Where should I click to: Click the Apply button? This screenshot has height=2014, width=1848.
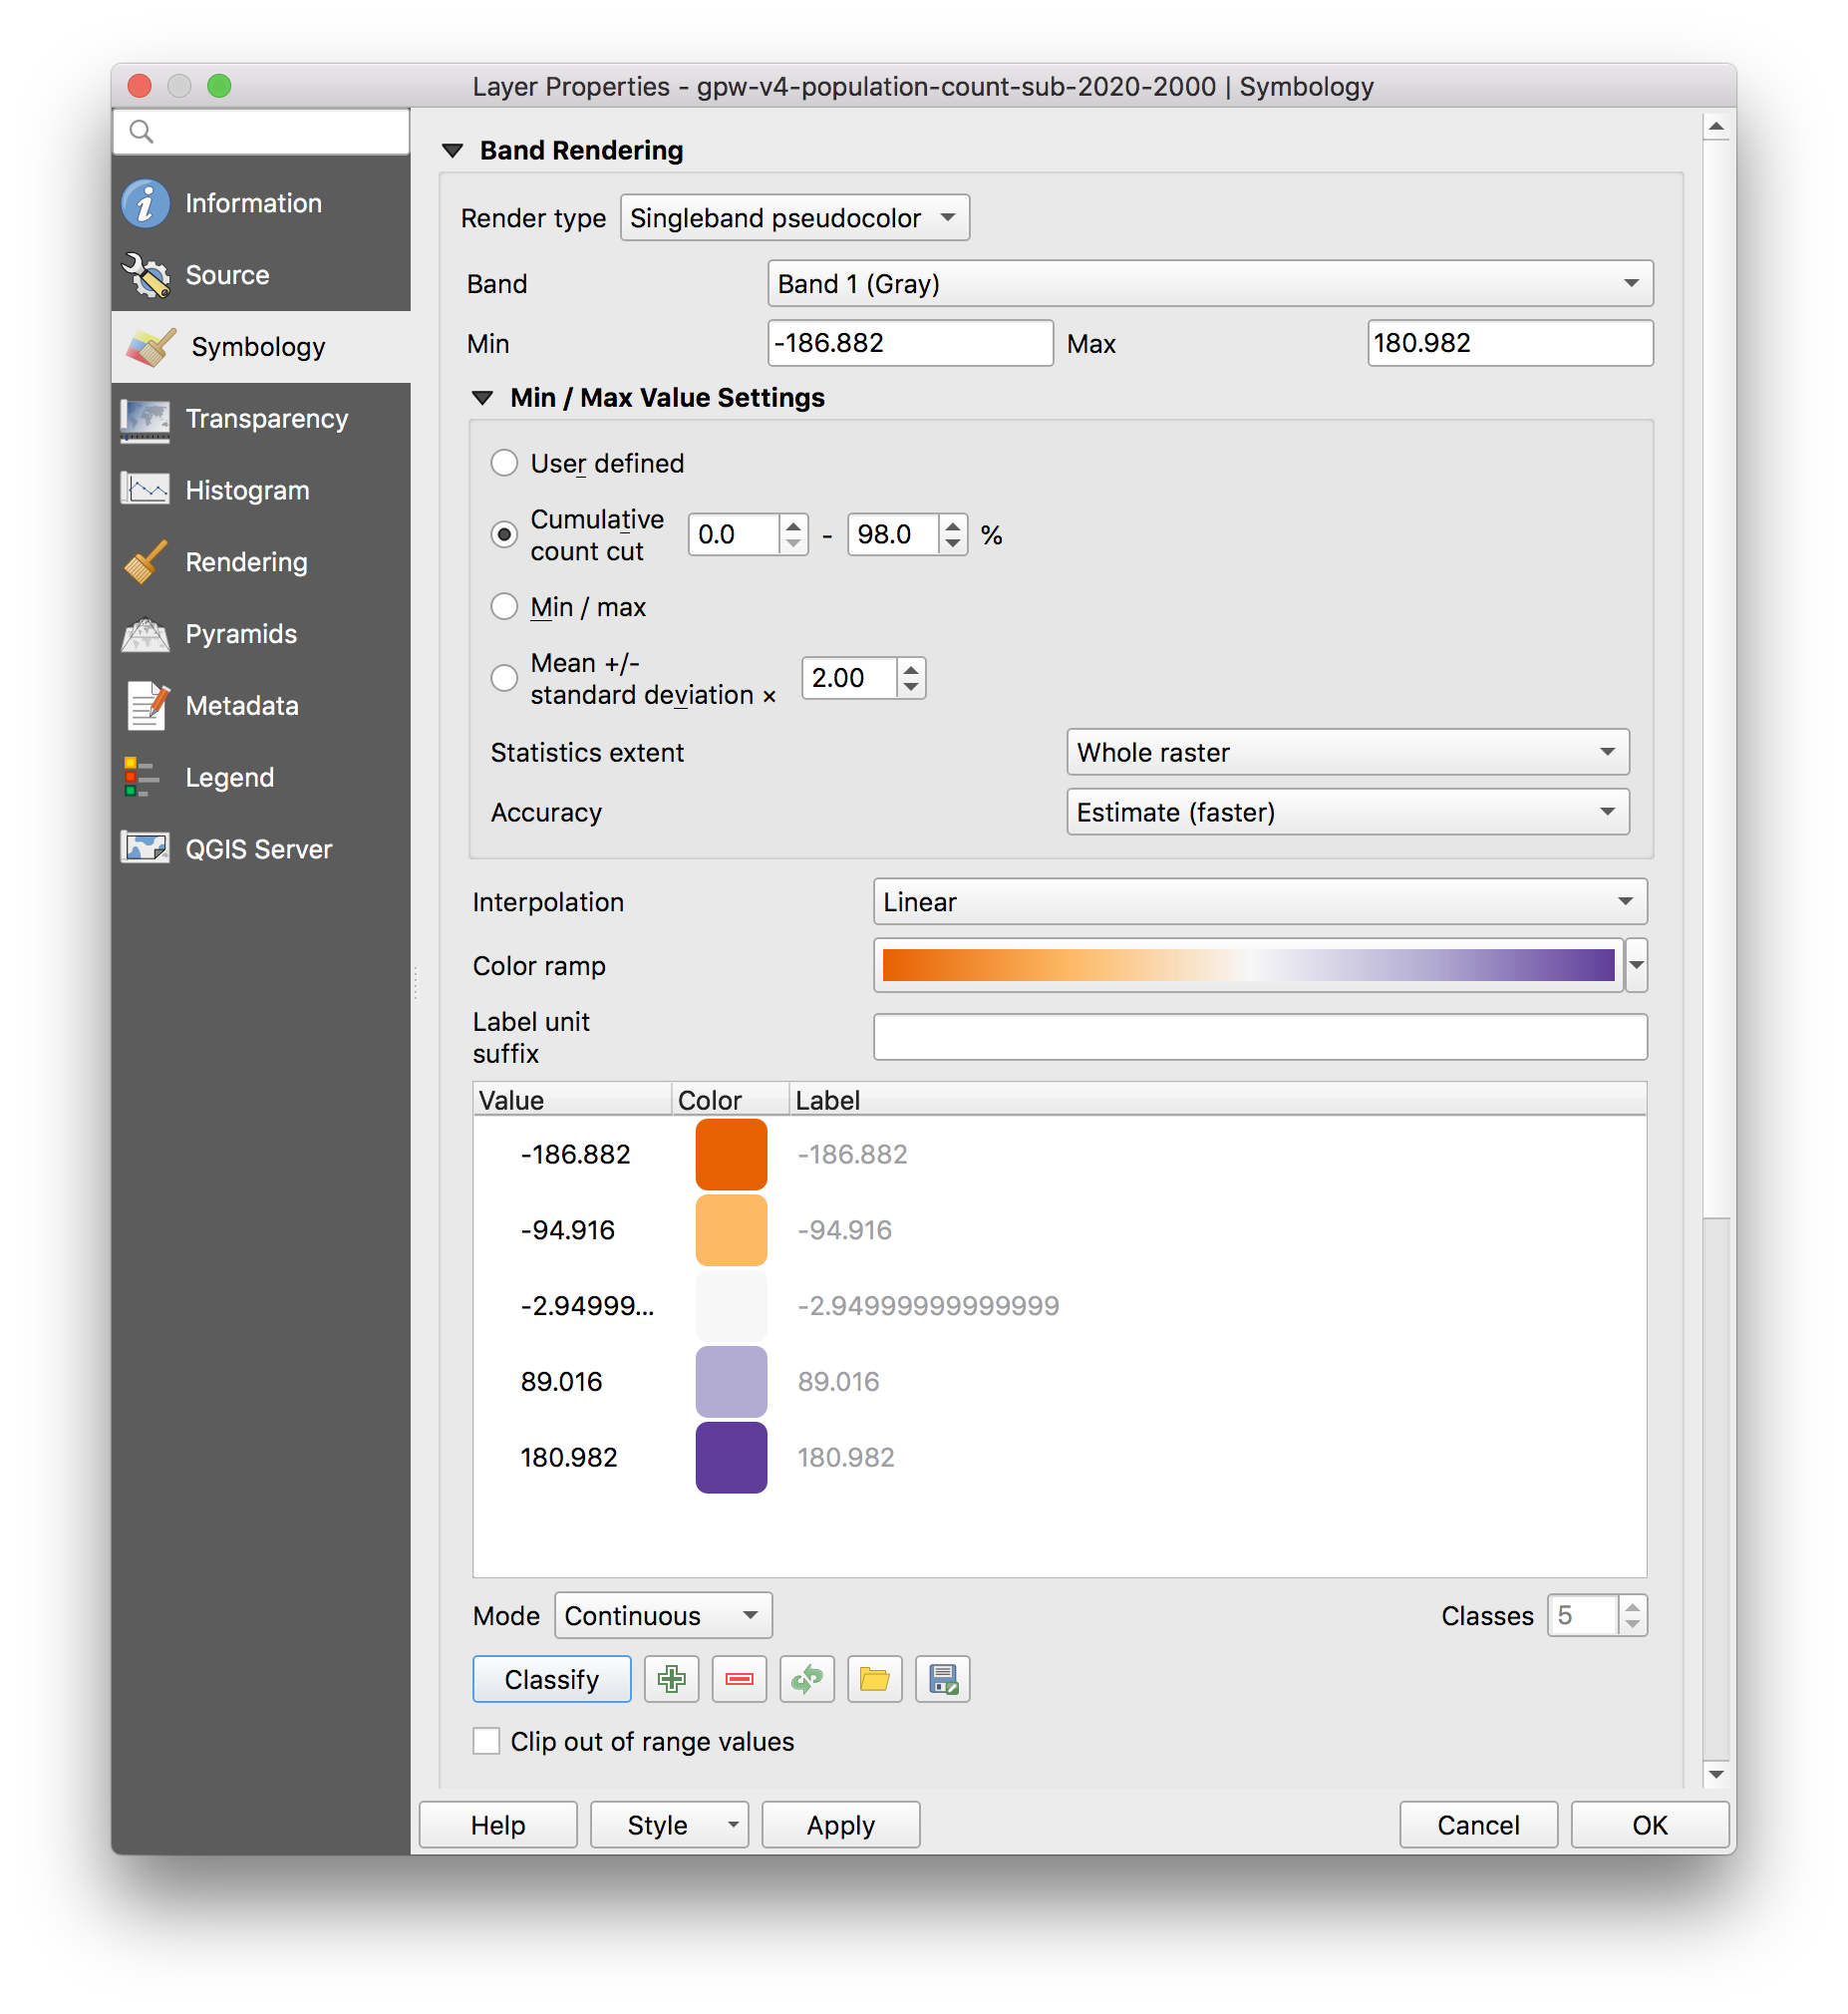click(x=840, y=1825)
